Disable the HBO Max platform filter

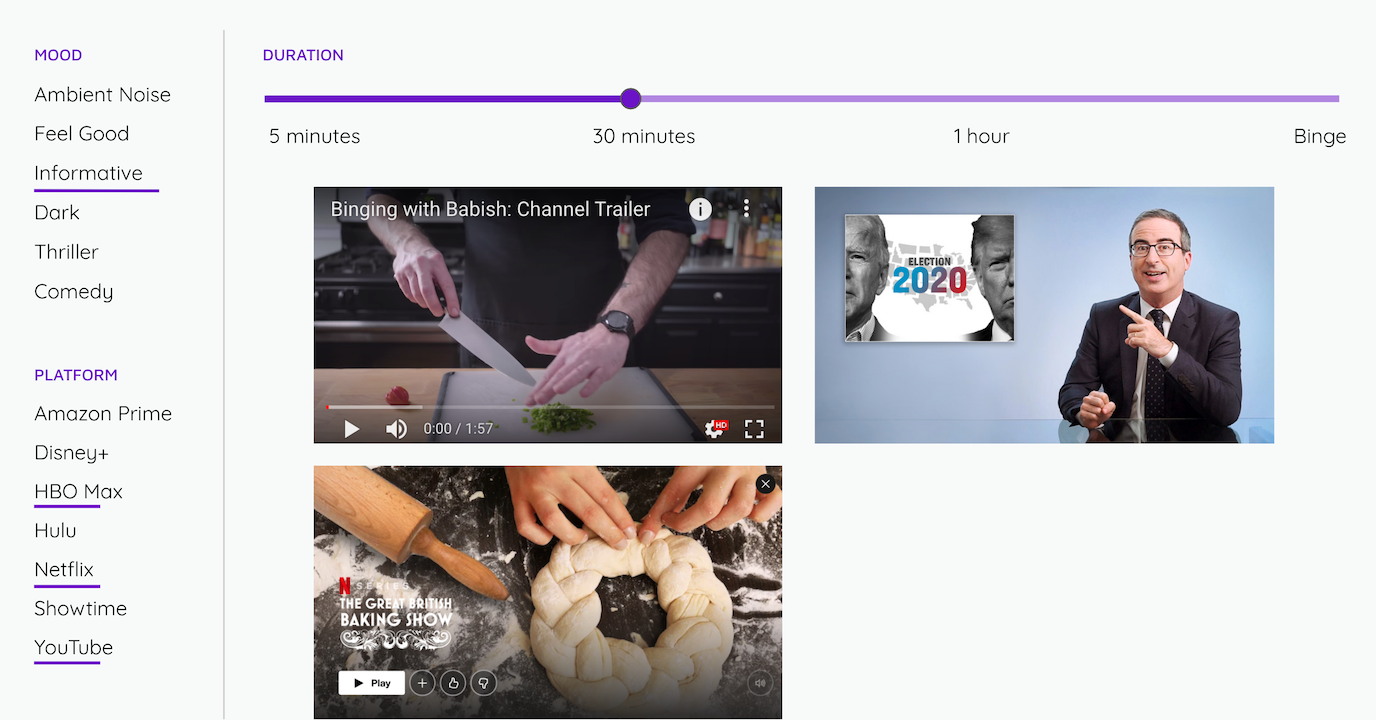(79, 492)
